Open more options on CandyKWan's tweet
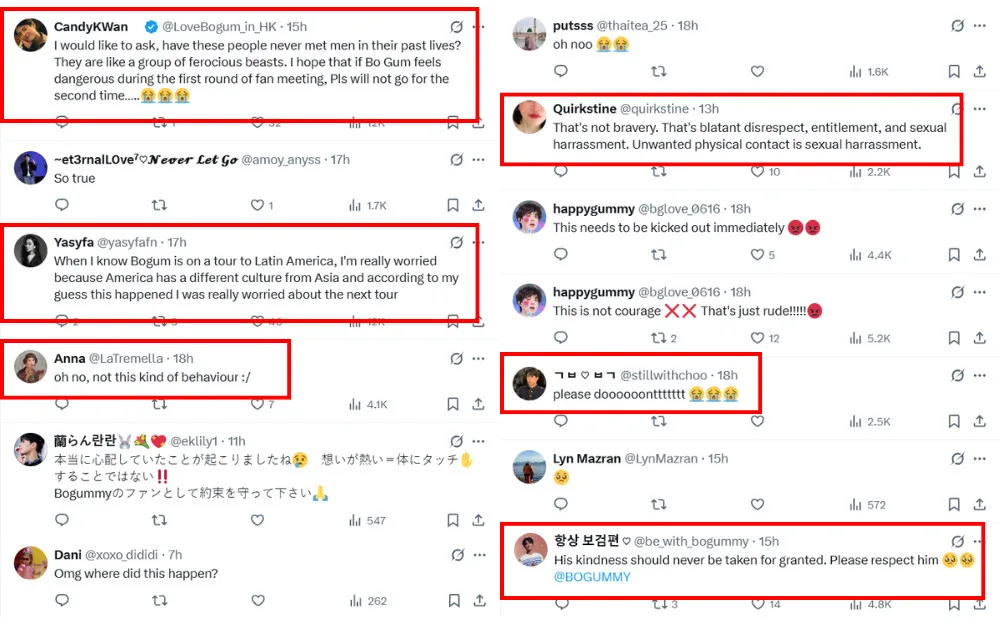This screenshot has height=623, width=1000. [x=479, y=27]
